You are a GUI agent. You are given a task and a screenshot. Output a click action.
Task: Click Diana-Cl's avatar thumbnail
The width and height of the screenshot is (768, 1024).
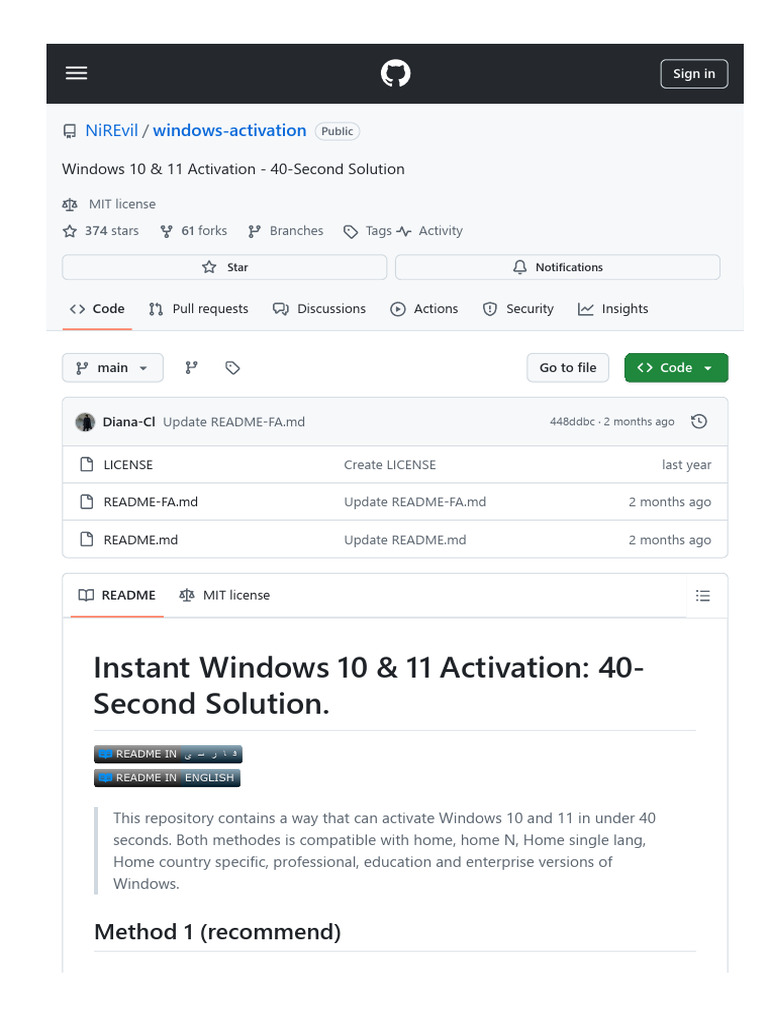coord(85,422)
